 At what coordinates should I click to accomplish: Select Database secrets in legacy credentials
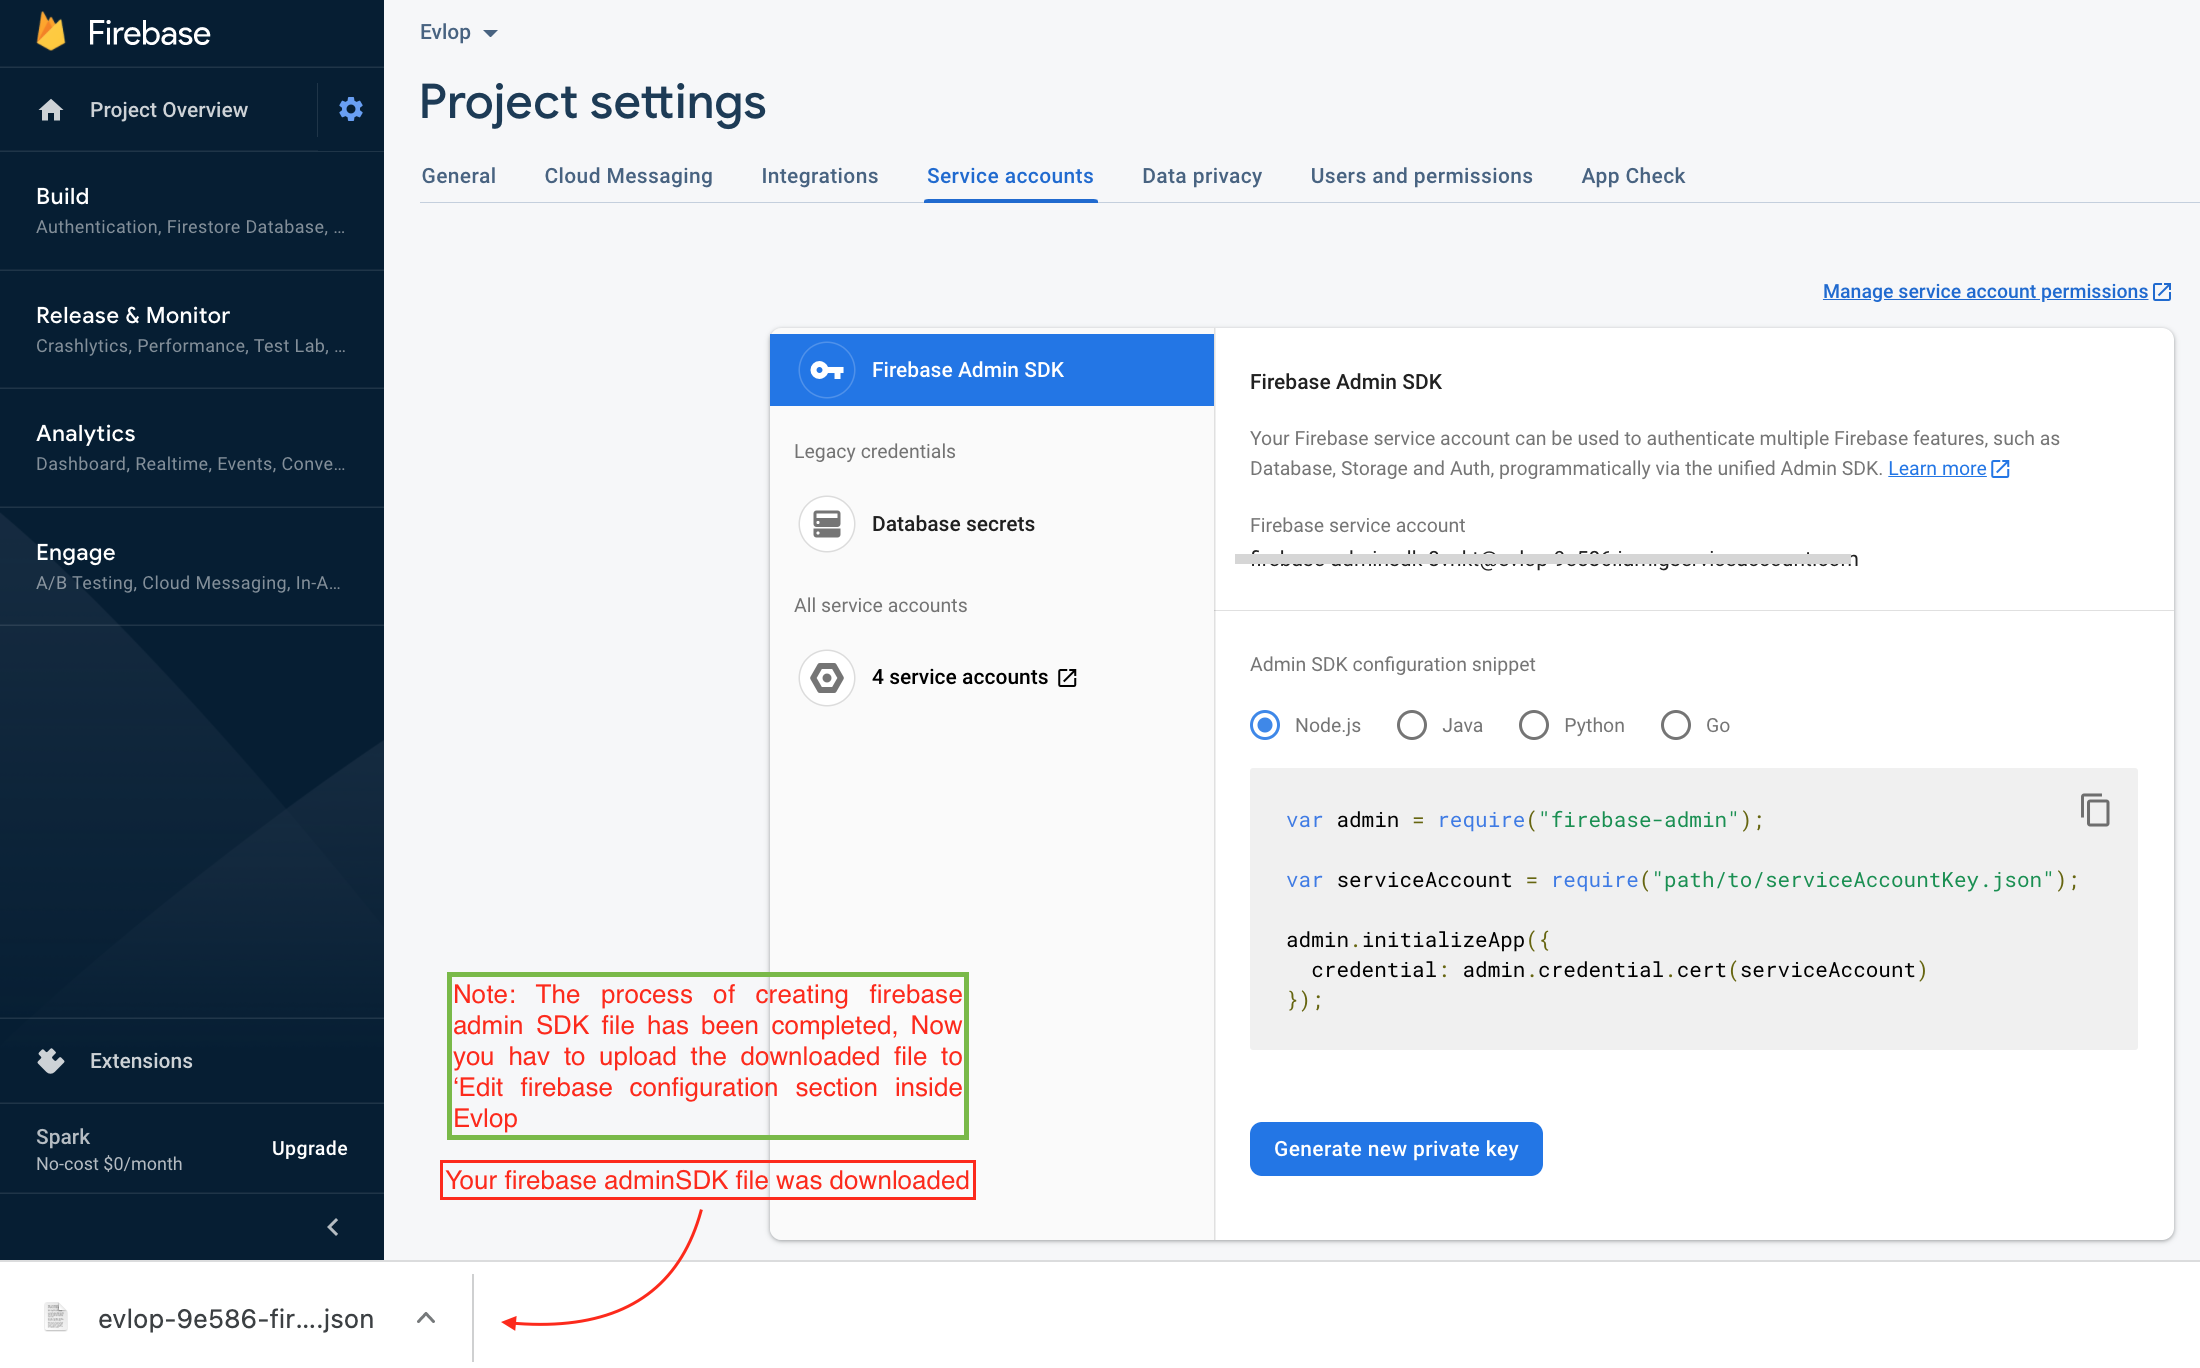pos(992,524)
